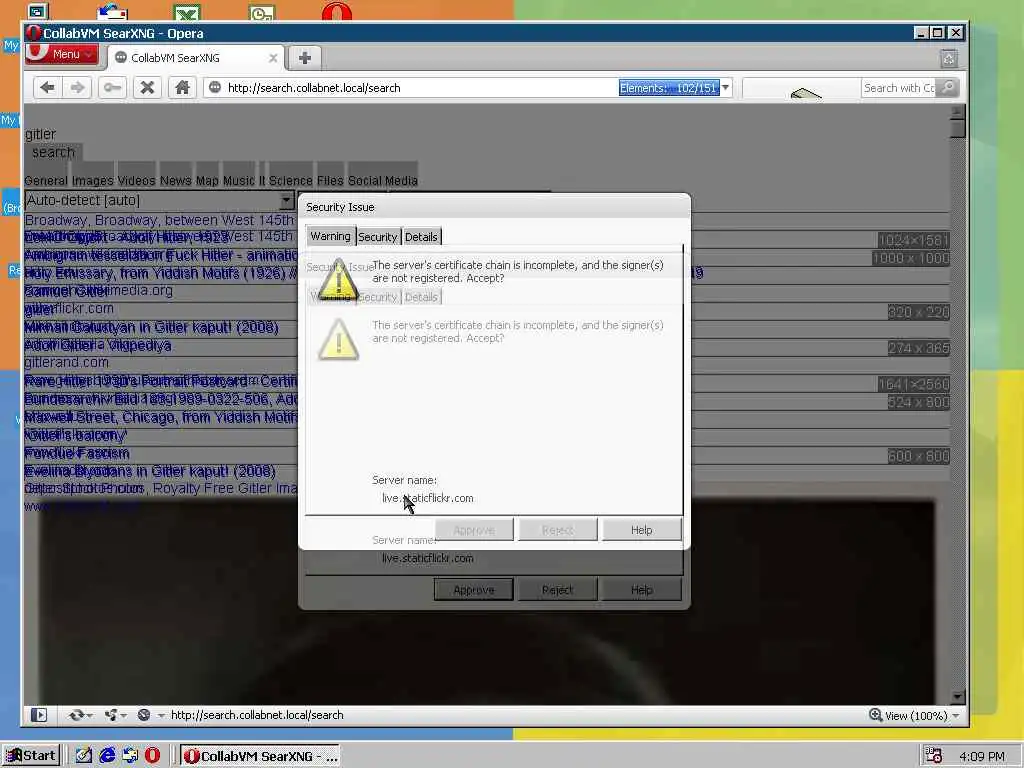Click the dark Approve button at dialog bottom
The width and height of the screenshot is (1024, 768).
(473, 590)
